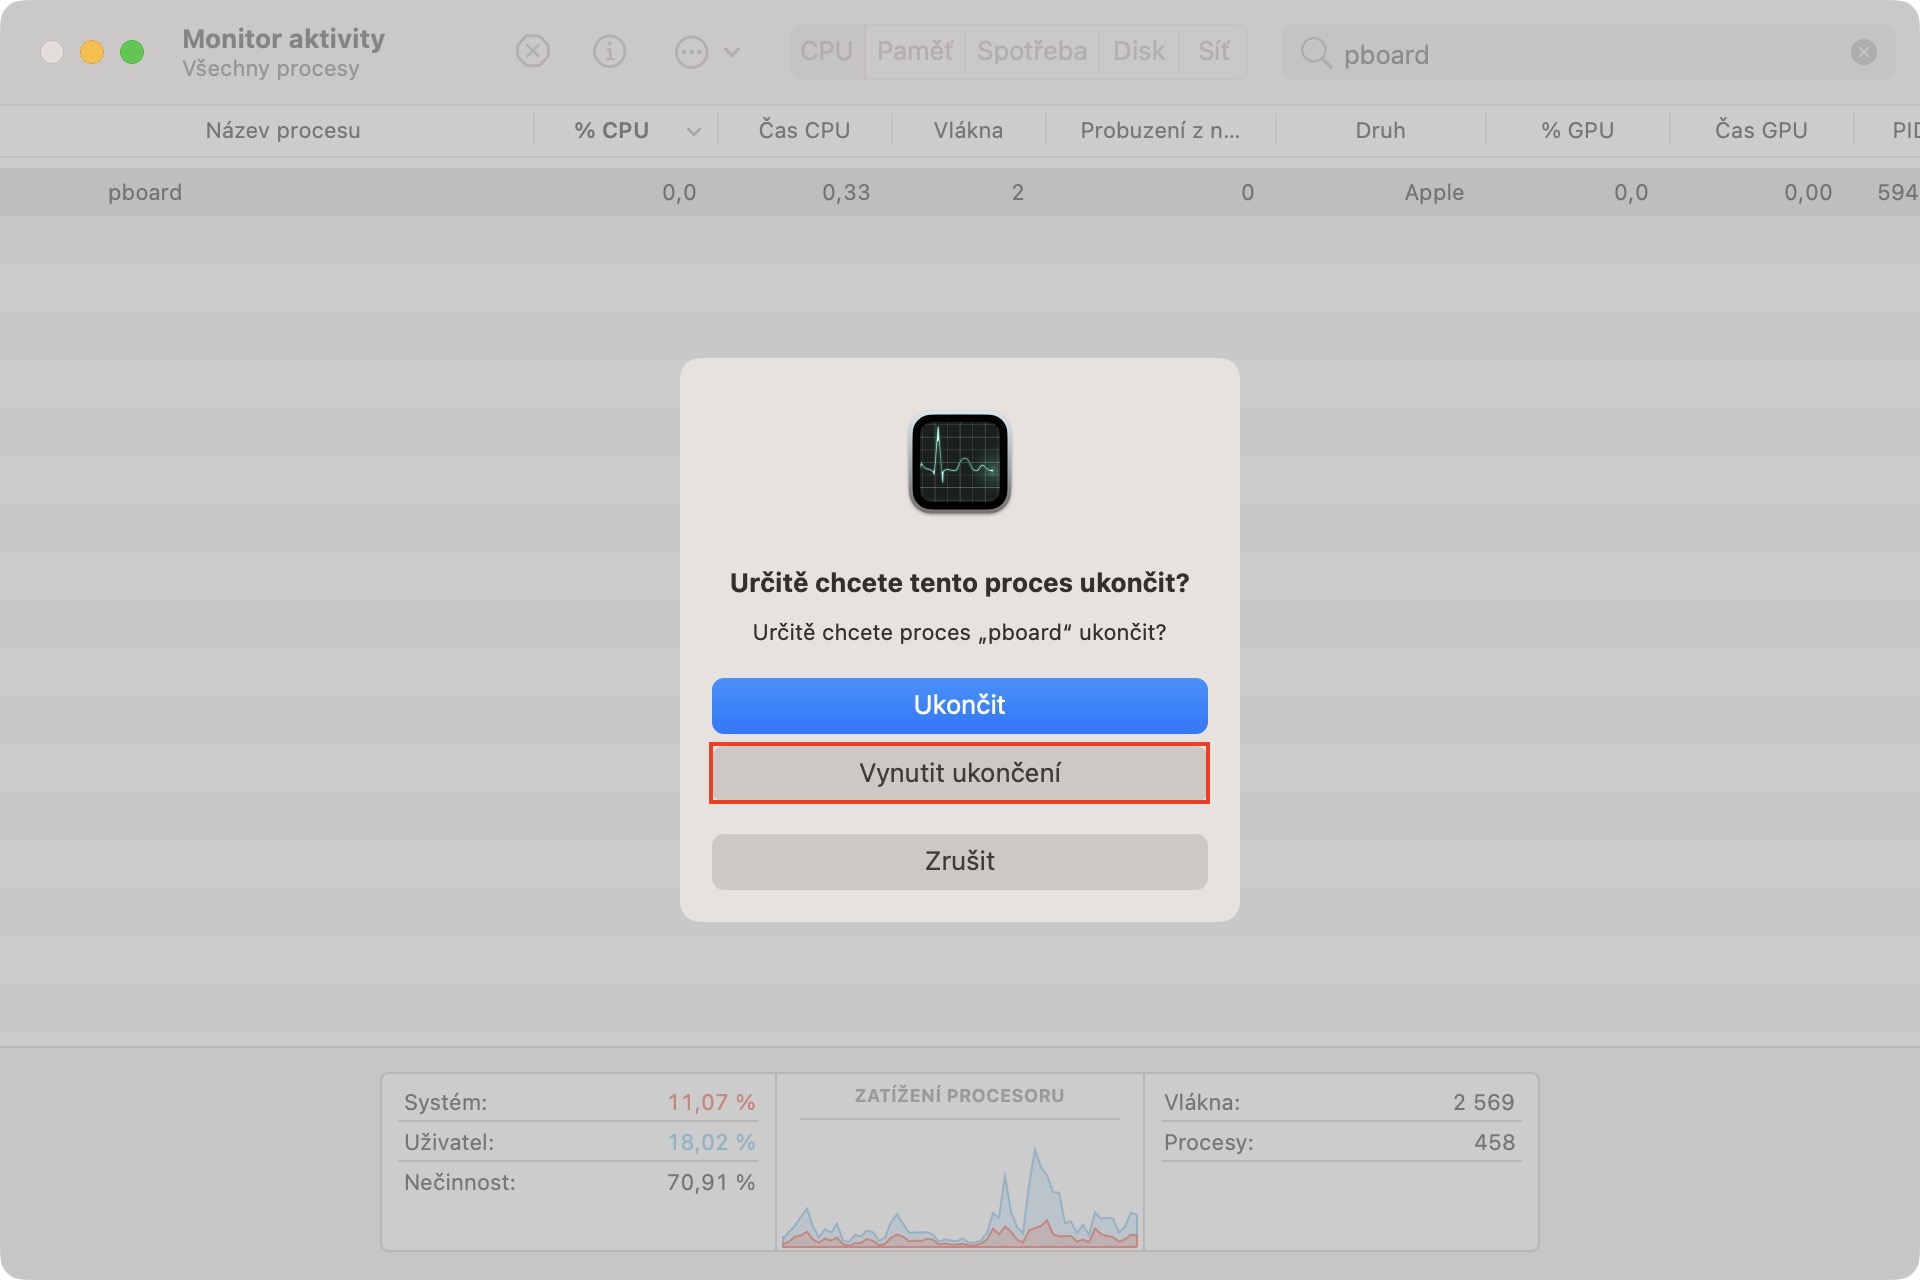Open the Disk tab
The width and height of the screenshot is (1920, 1280).
(x=1139, y=51)
